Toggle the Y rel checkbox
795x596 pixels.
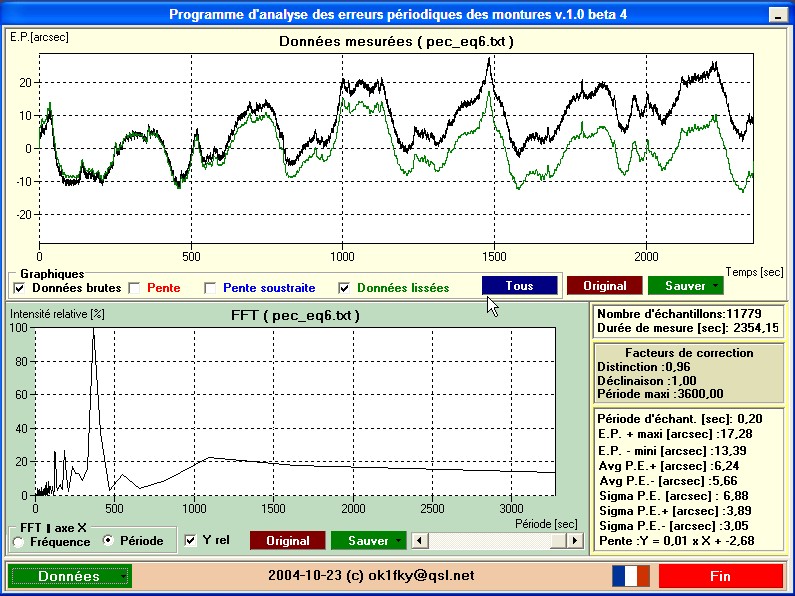(190, 540)
